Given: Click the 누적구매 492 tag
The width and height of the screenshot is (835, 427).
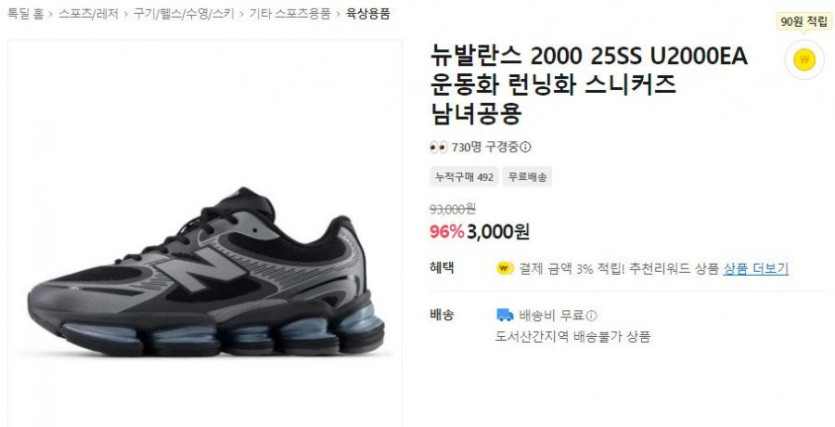Looking at the screenshot, I should point(464,177).
